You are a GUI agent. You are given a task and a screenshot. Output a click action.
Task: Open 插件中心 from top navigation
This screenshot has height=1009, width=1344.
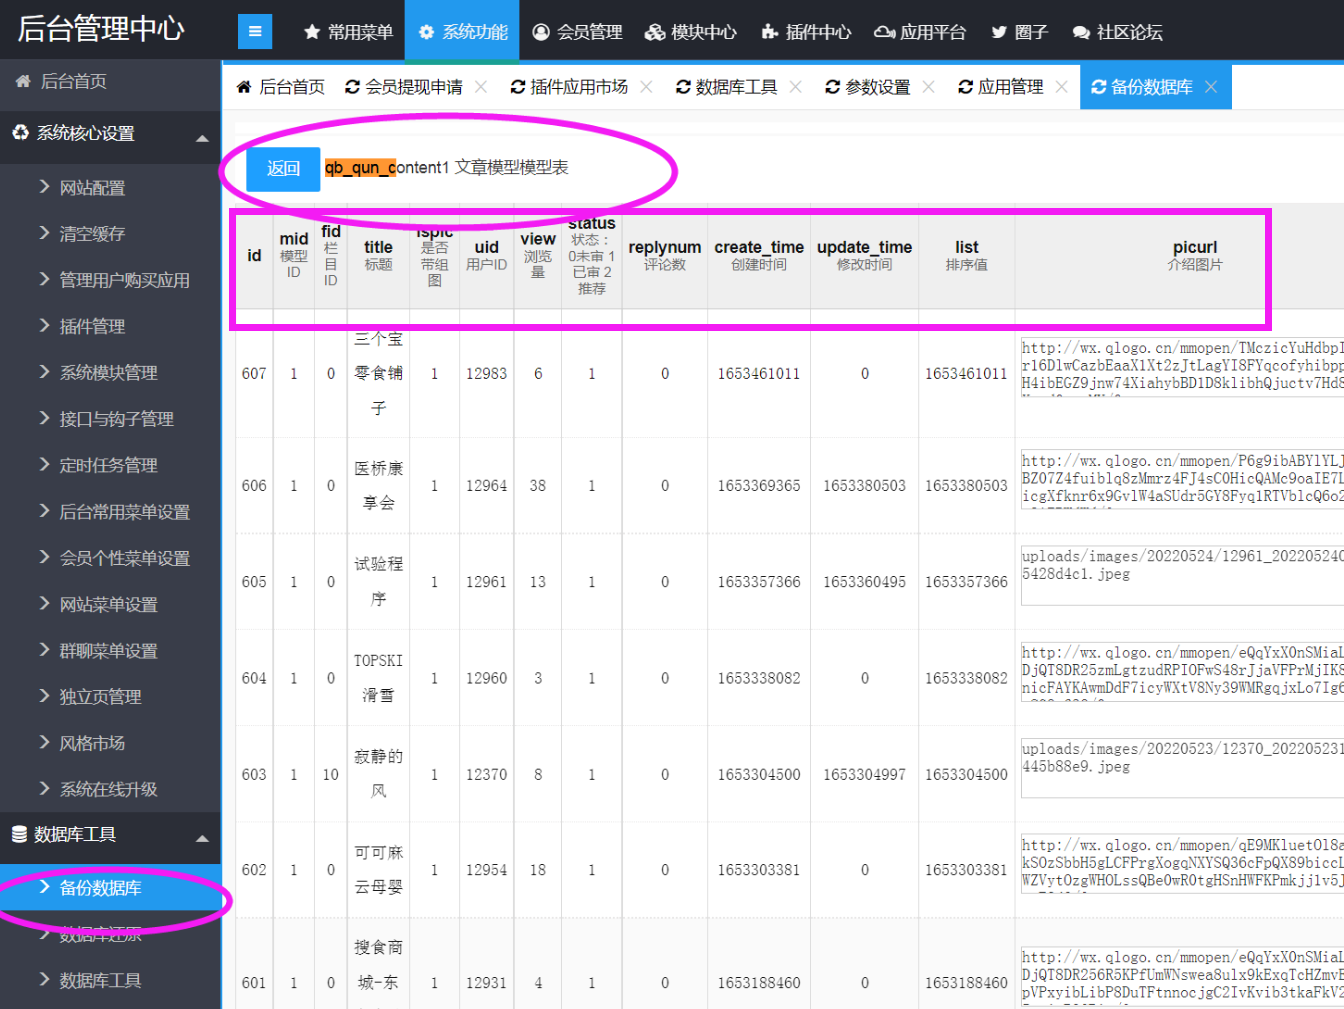click(x=806, y=32)
